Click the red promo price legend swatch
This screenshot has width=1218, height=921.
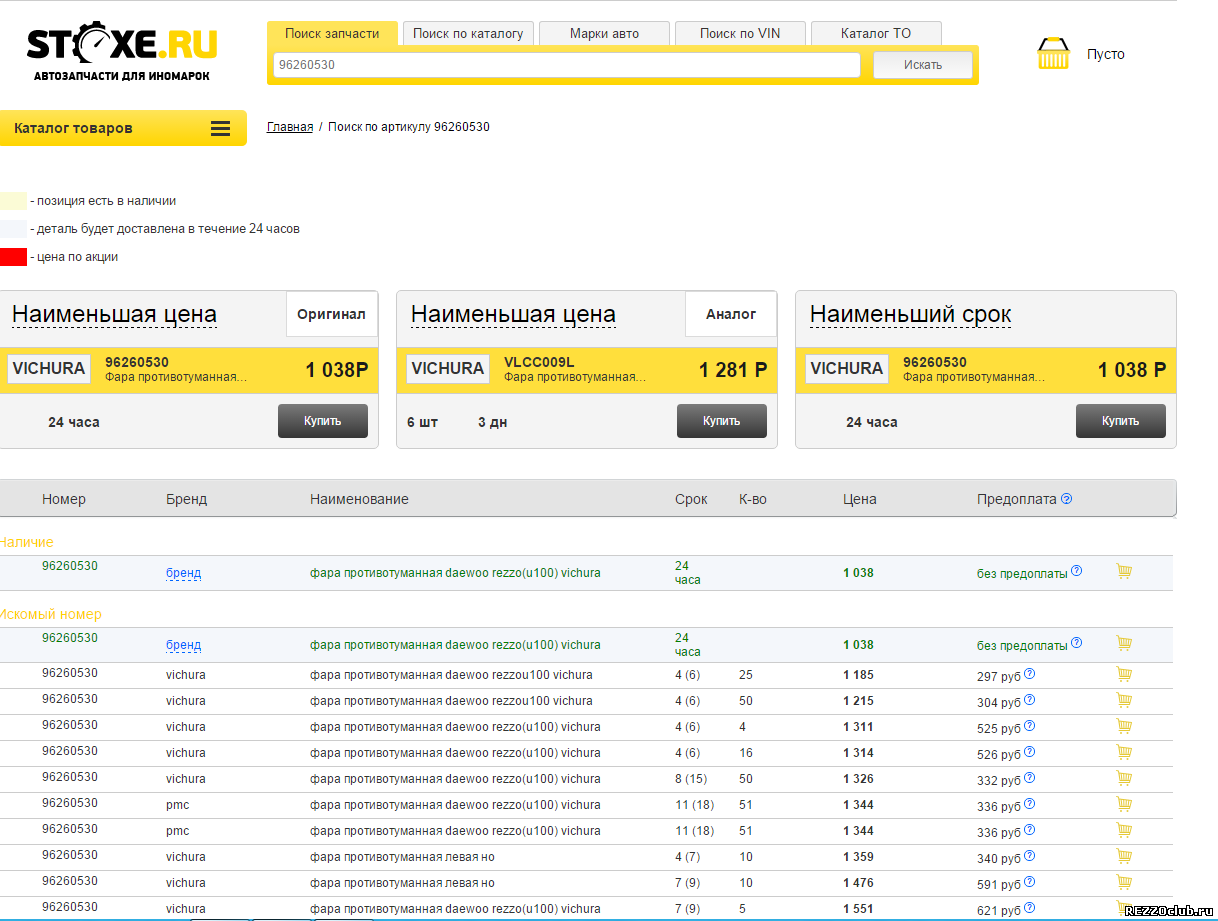[14, 257]
